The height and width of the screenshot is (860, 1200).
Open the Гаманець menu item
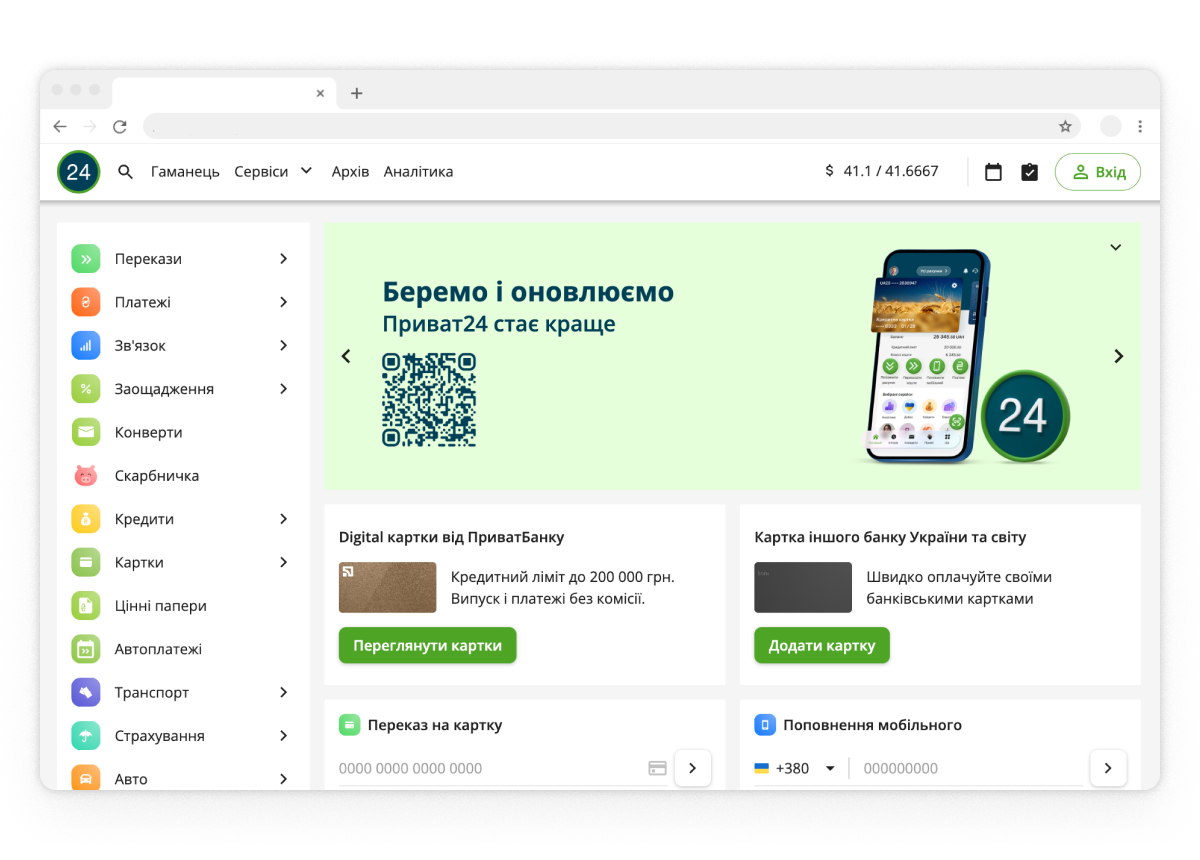point(185,172)
